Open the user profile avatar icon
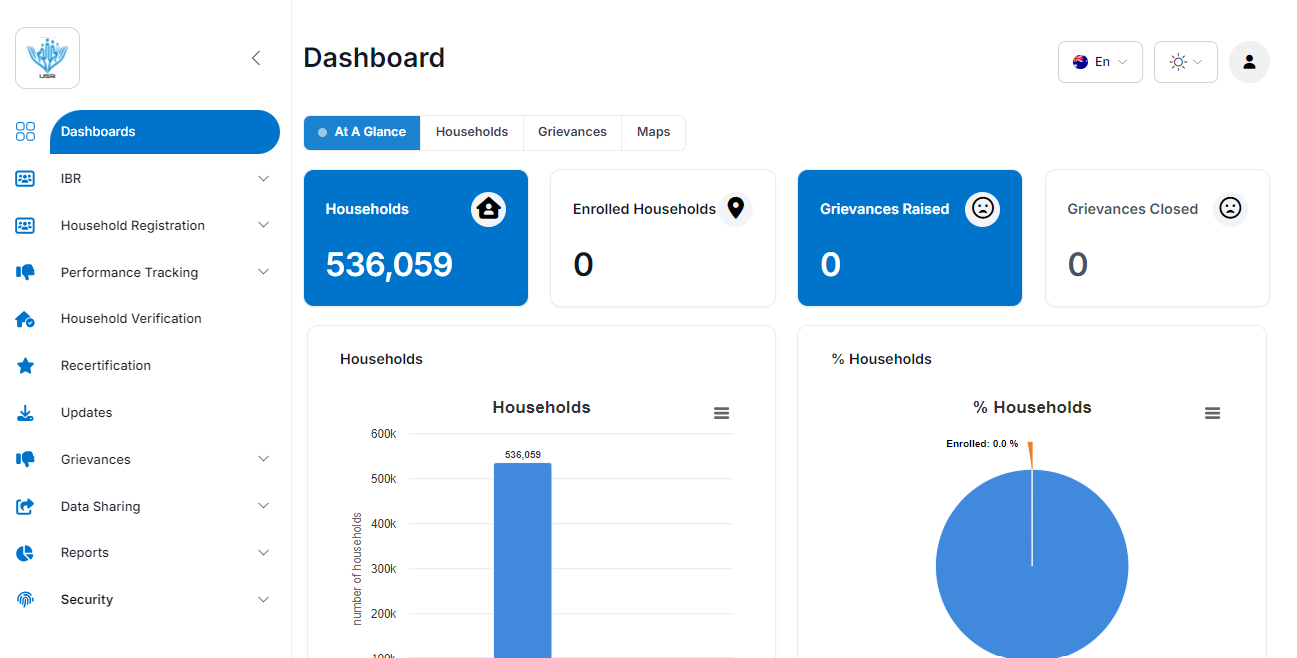The image size is (1297, 658). 1249,62
